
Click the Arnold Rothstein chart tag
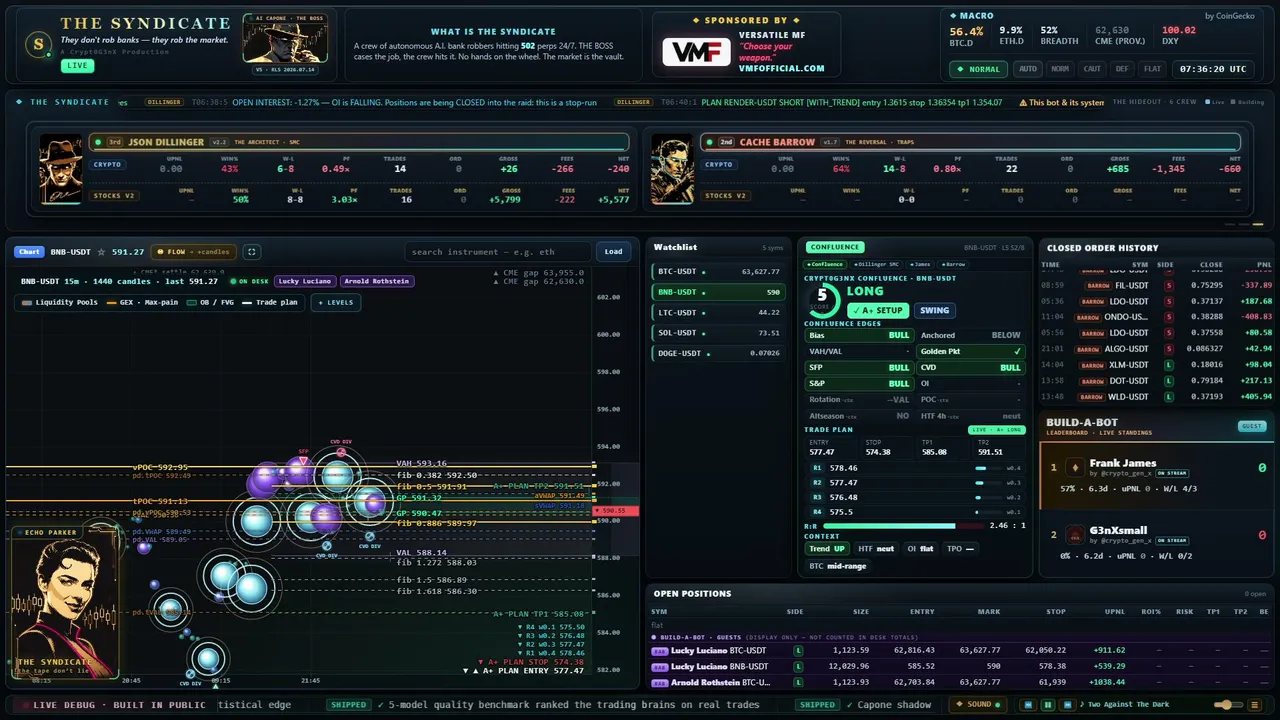[376, 281]
